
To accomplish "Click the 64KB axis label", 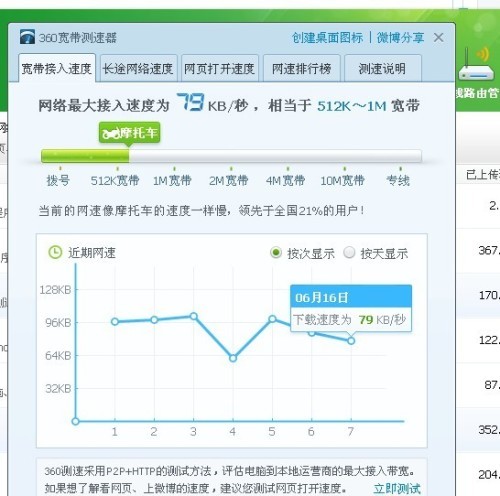I will coord(58,355).
